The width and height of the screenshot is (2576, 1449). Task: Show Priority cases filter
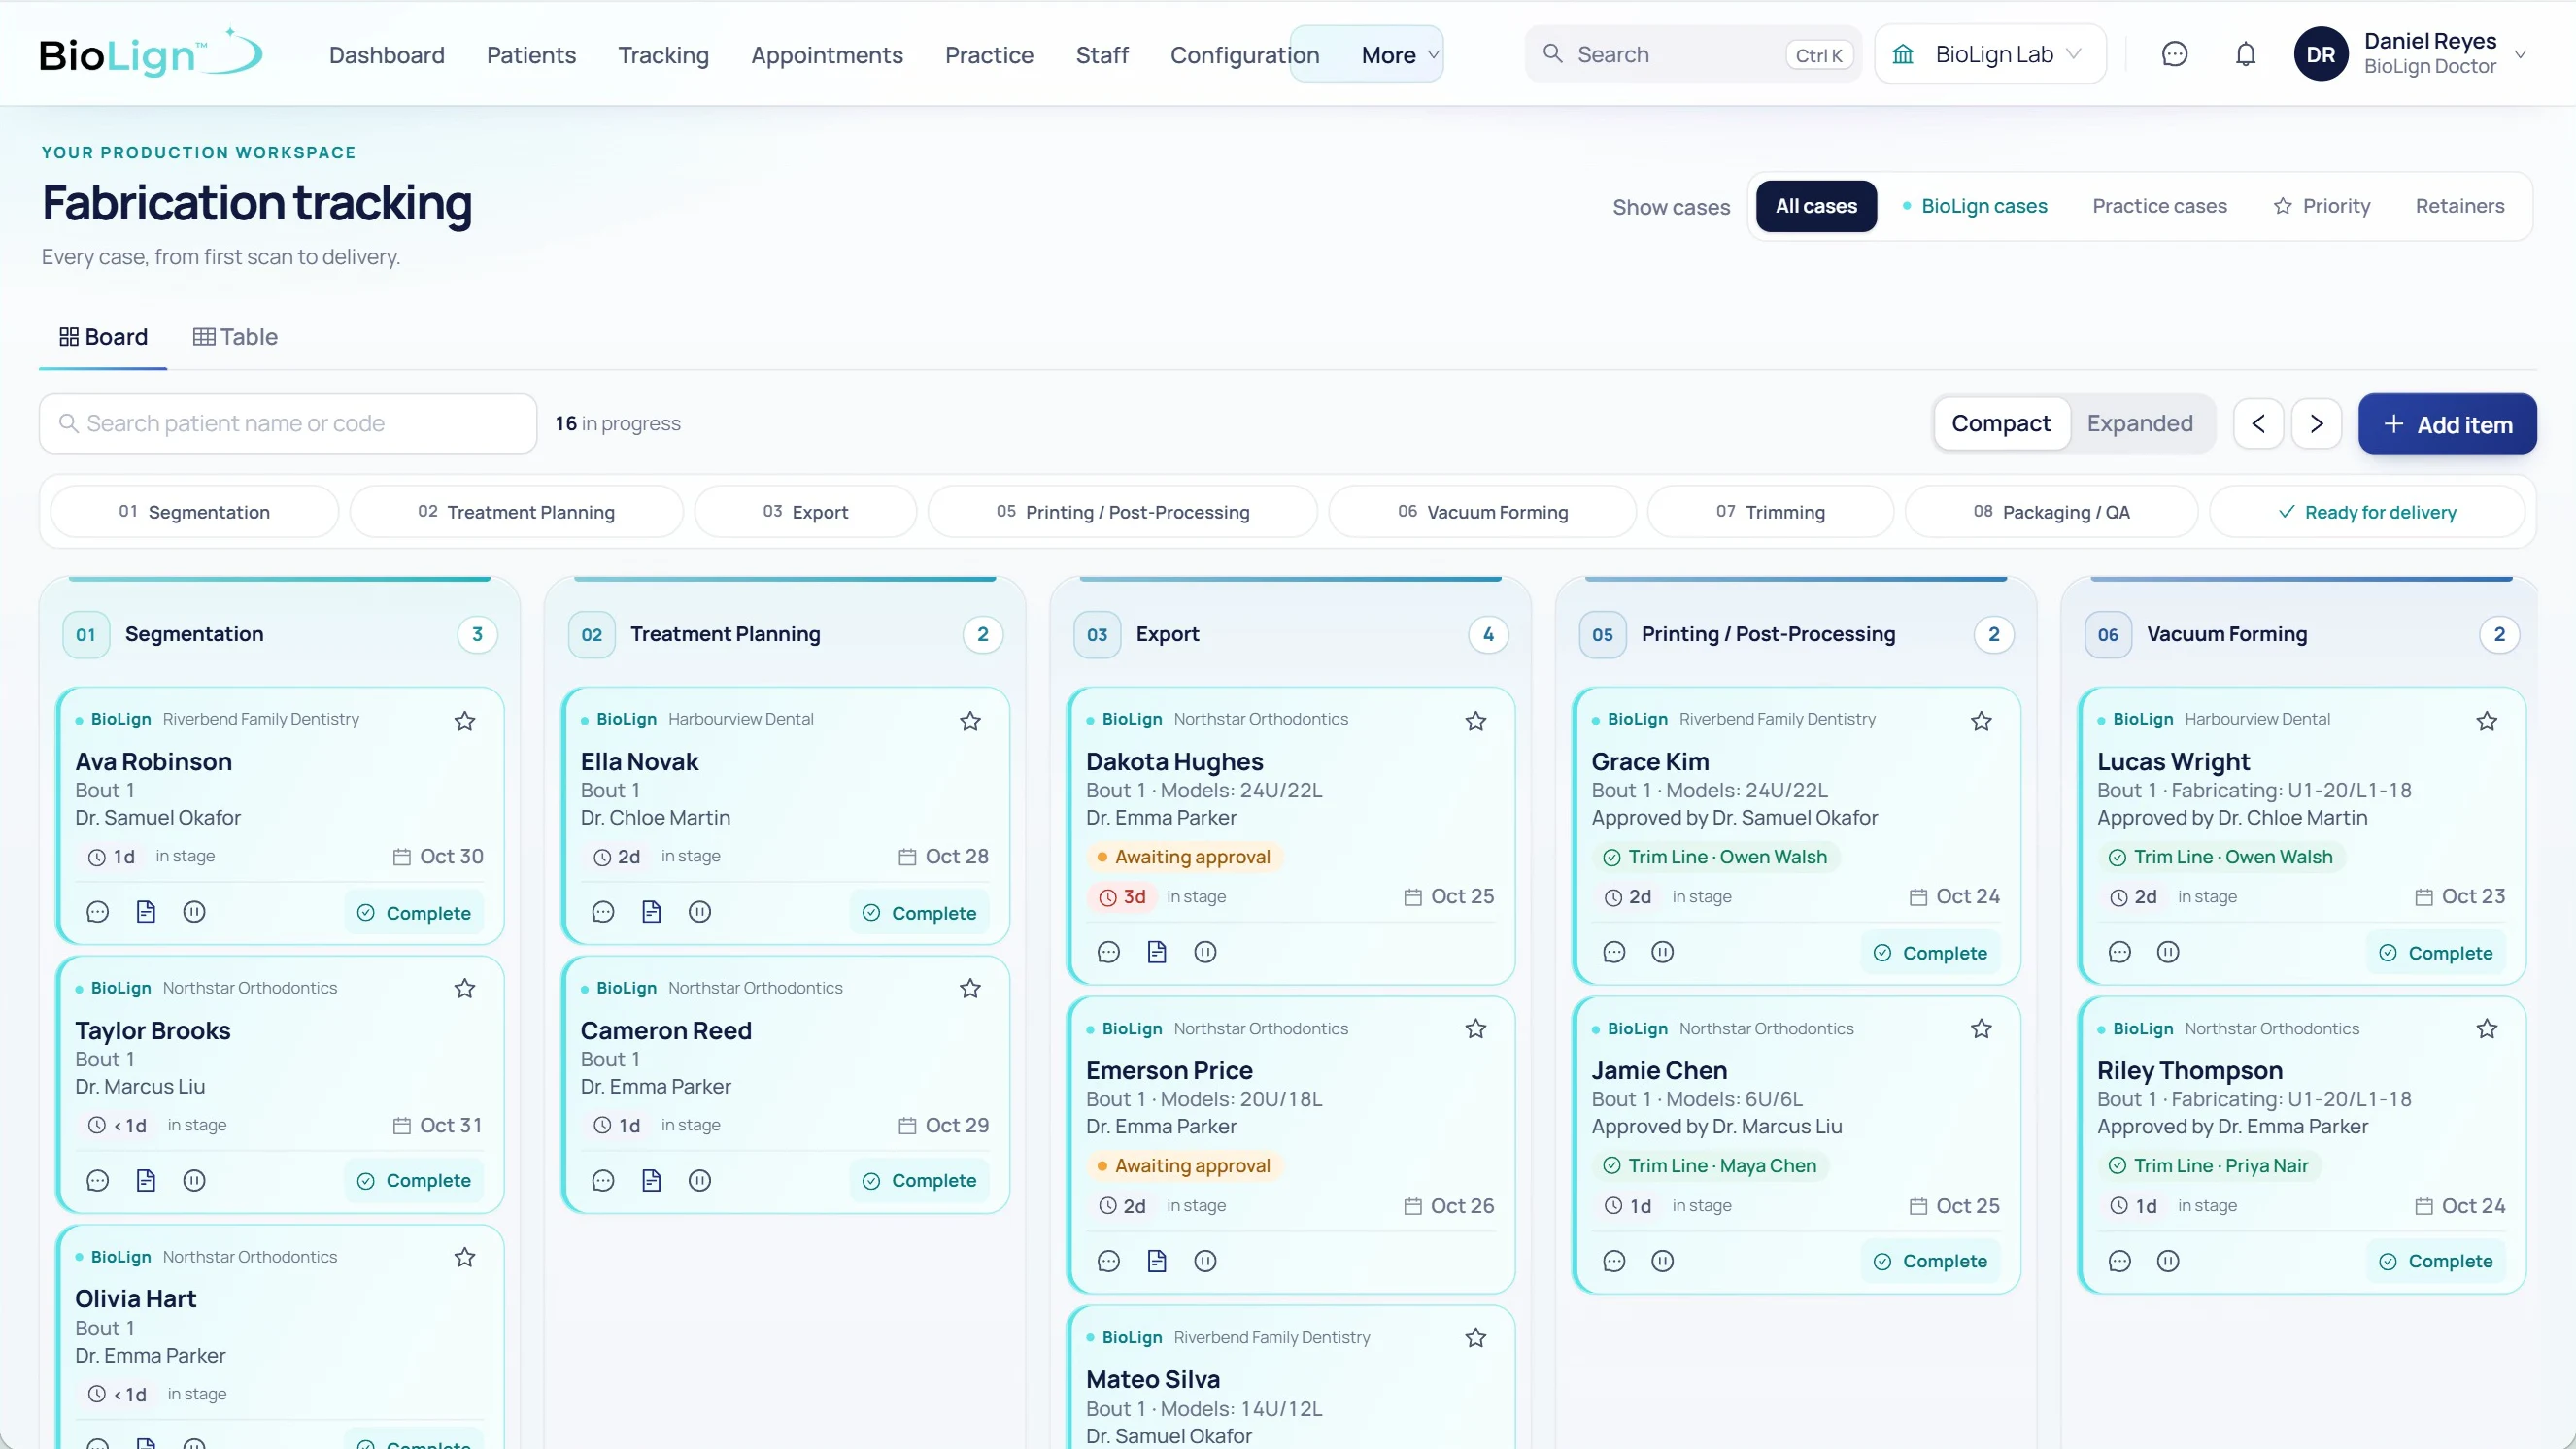tap(2321, 206)
